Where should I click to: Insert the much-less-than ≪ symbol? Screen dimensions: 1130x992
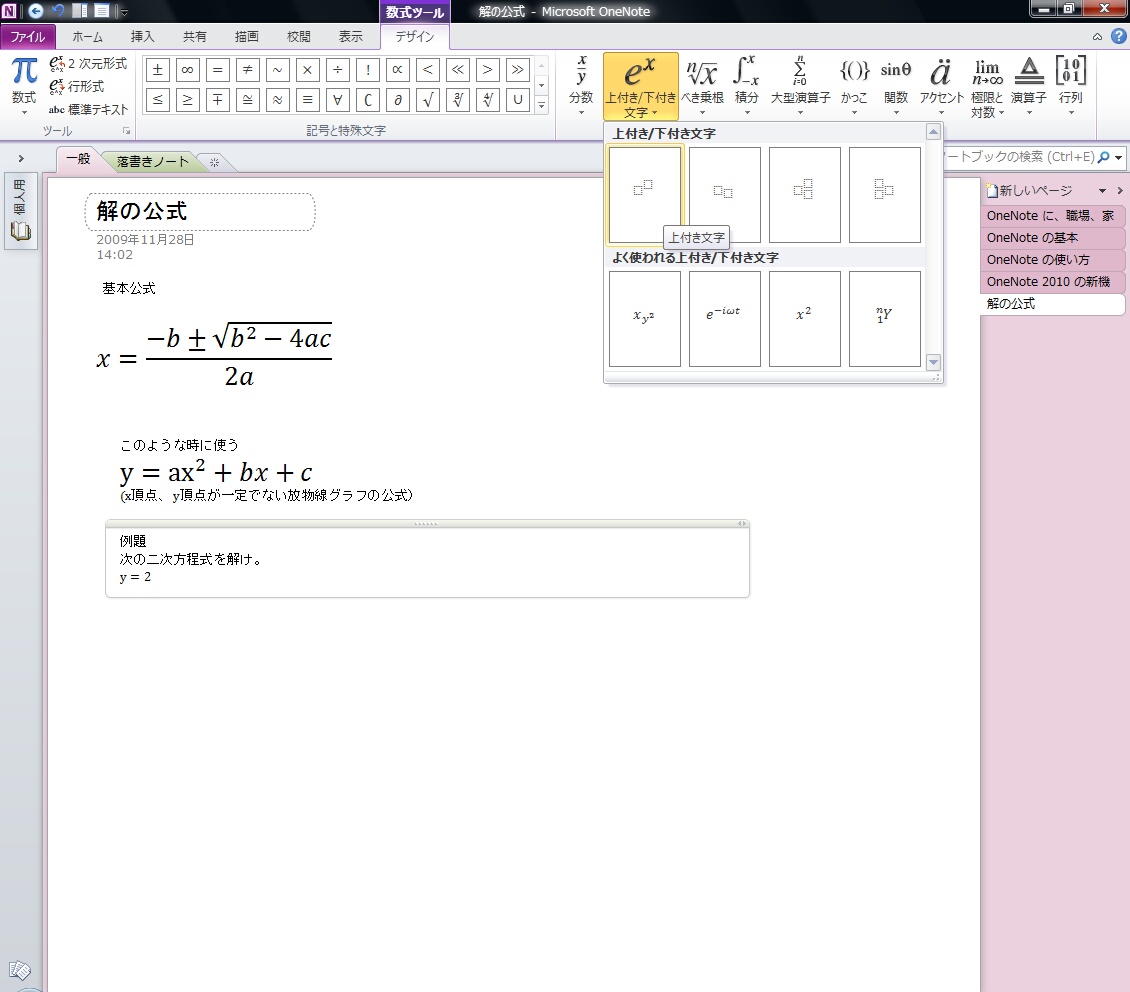click(458, 70)
